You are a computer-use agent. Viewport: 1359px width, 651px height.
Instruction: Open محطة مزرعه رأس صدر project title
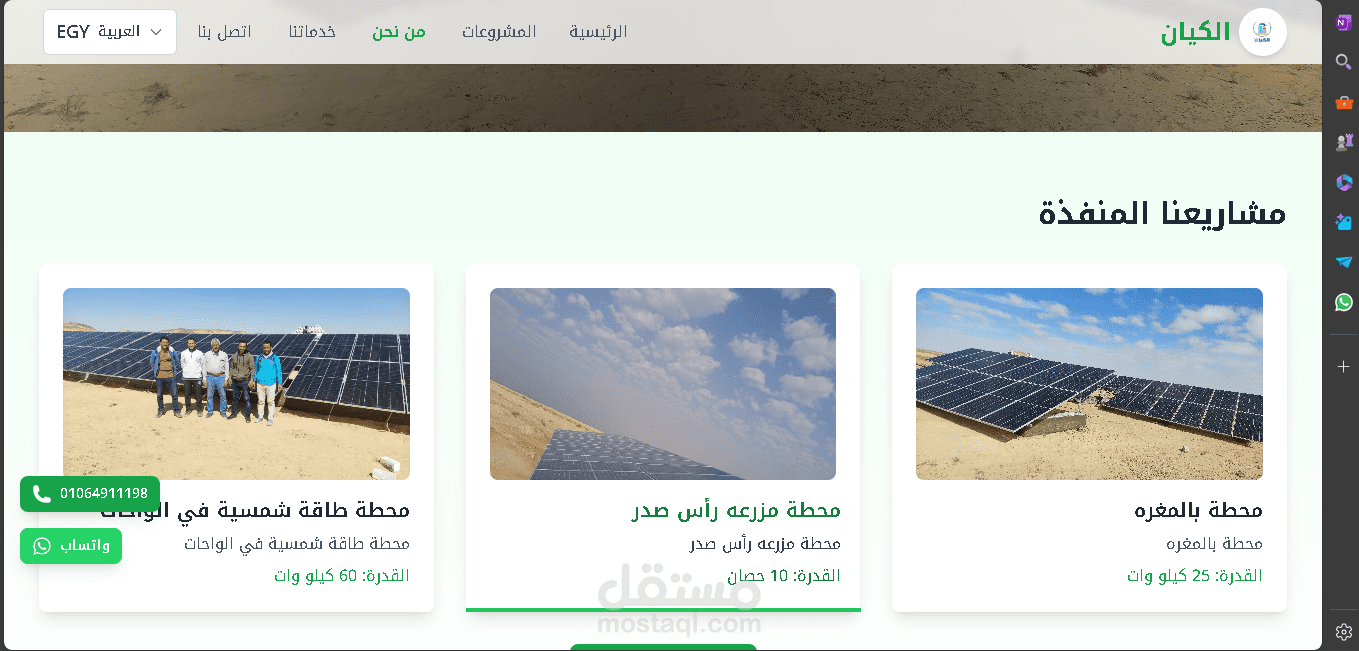[x=736, y=510]
